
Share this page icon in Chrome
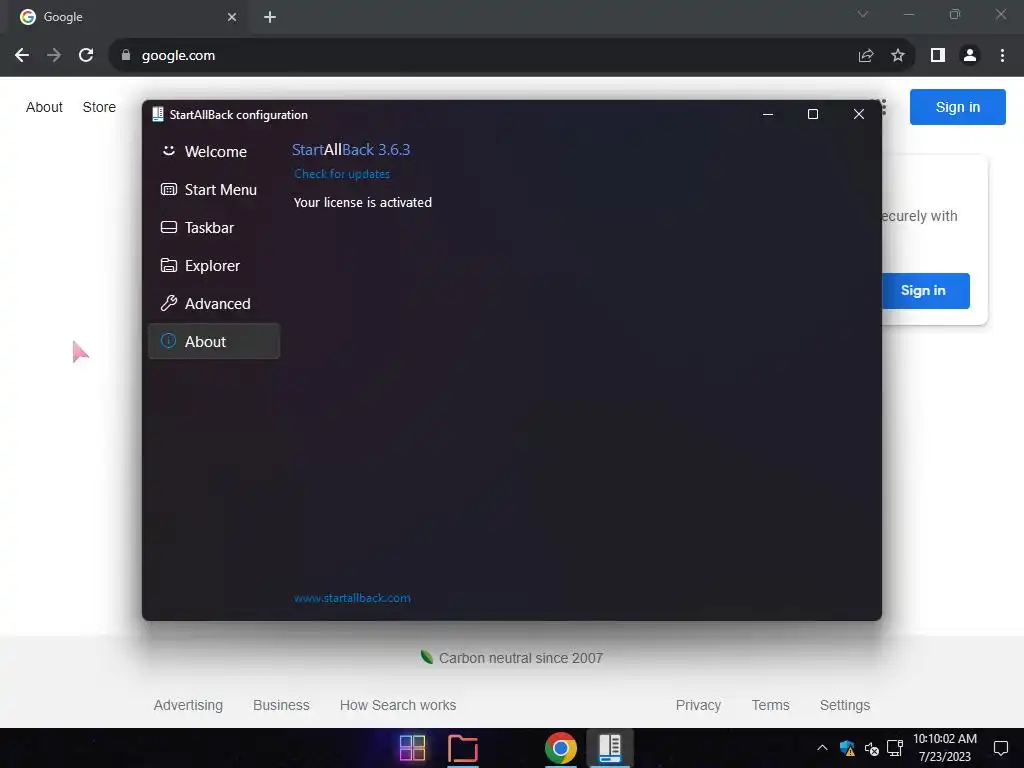(x=866, y=56)
